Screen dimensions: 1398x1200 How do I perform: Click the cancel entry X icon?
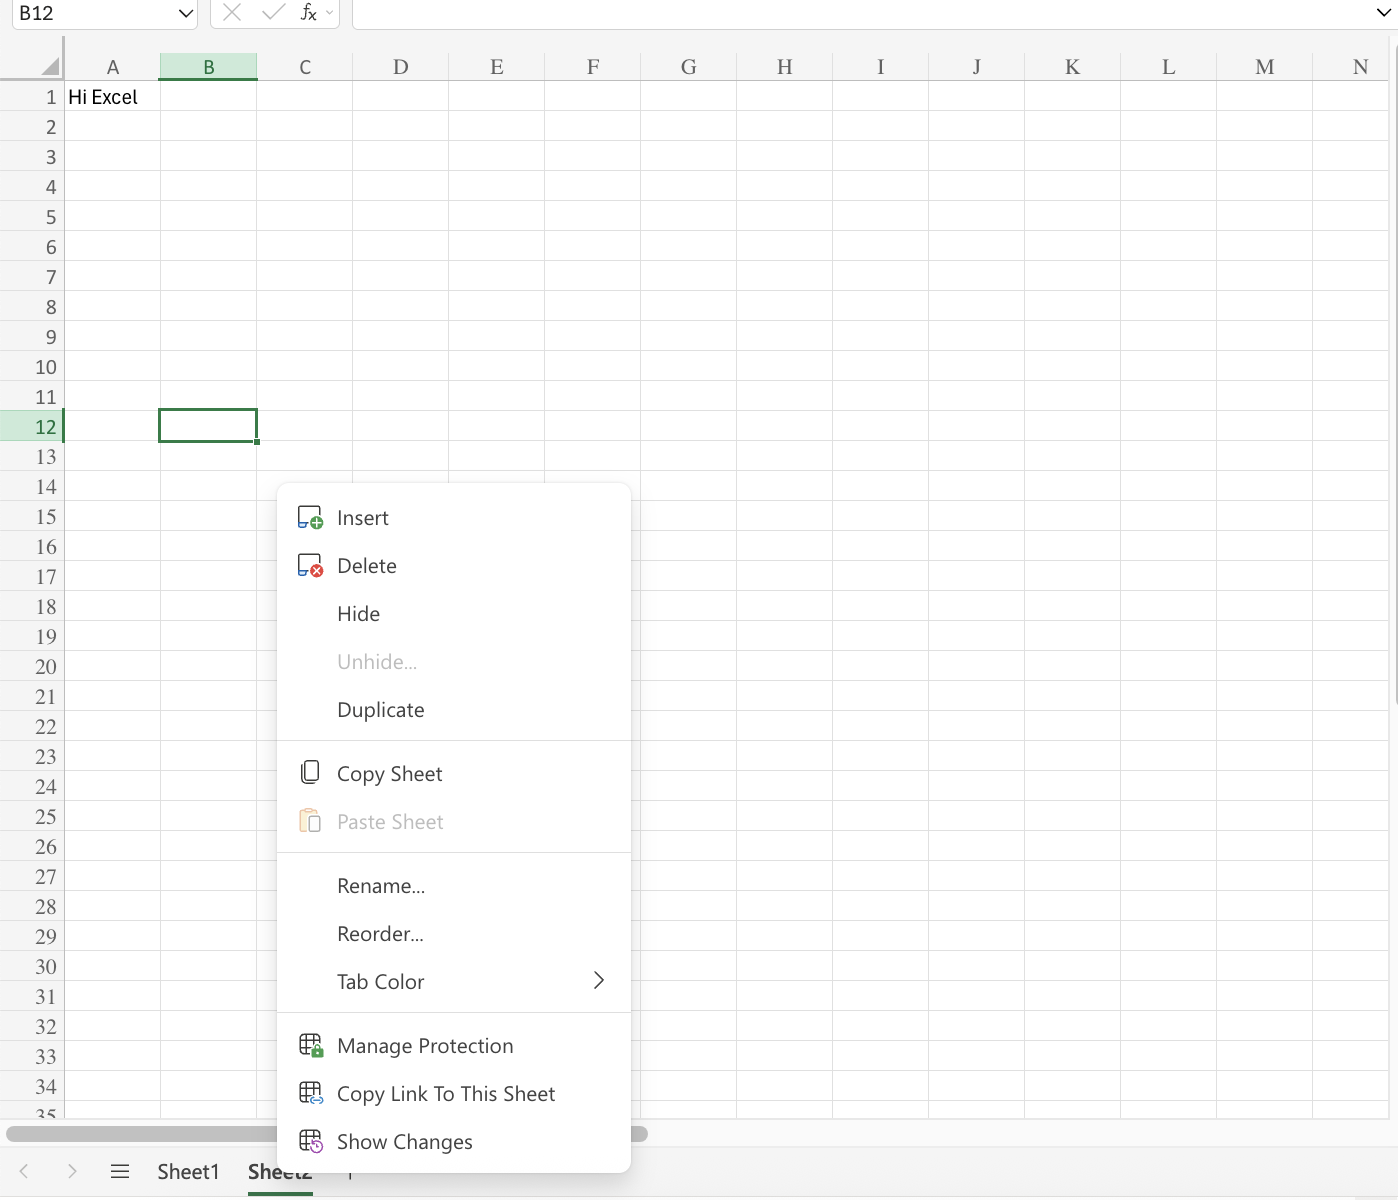(x=232, y=13)
